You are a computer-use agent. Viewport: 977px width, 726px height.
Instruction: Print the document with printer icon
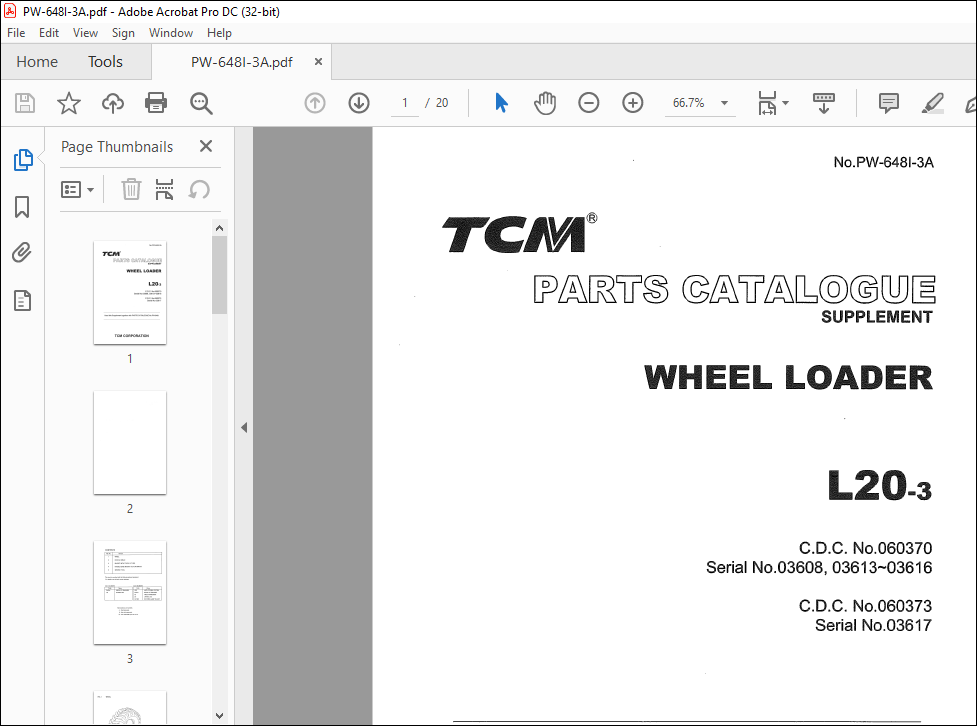tap(156, 103)
